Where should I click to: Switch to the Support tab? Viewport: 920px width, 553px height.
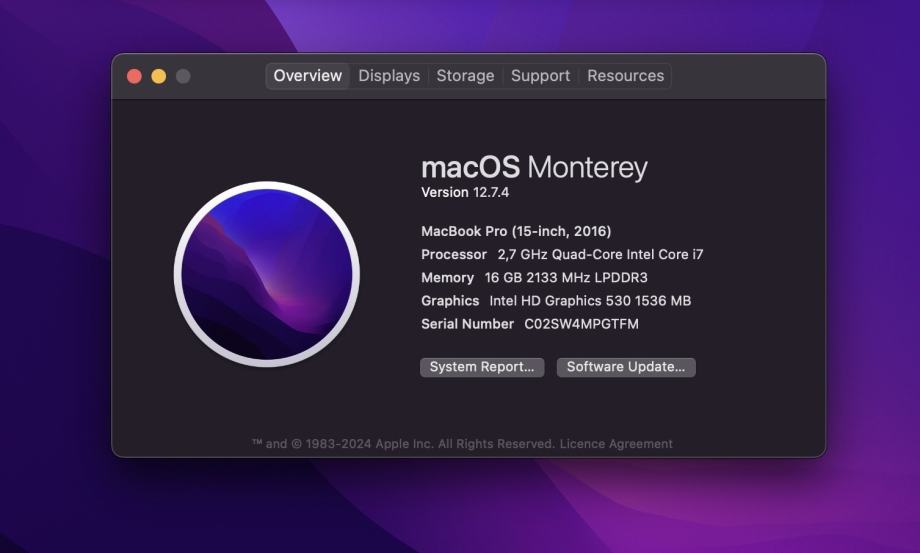pos(540,76)
